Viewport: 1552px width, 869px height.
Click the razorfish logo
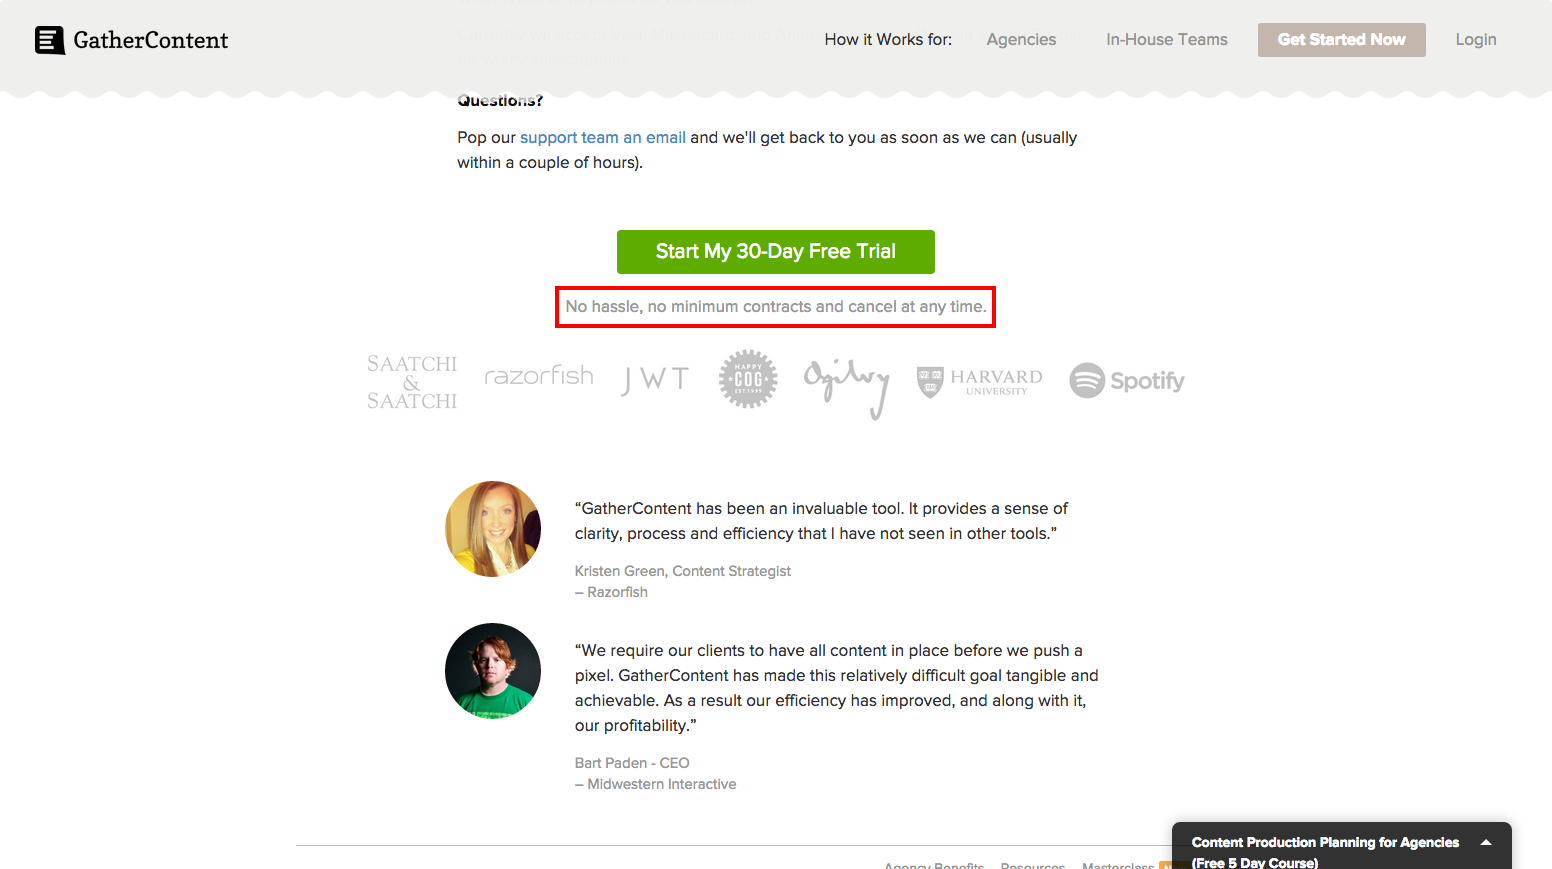pos(539,377)
